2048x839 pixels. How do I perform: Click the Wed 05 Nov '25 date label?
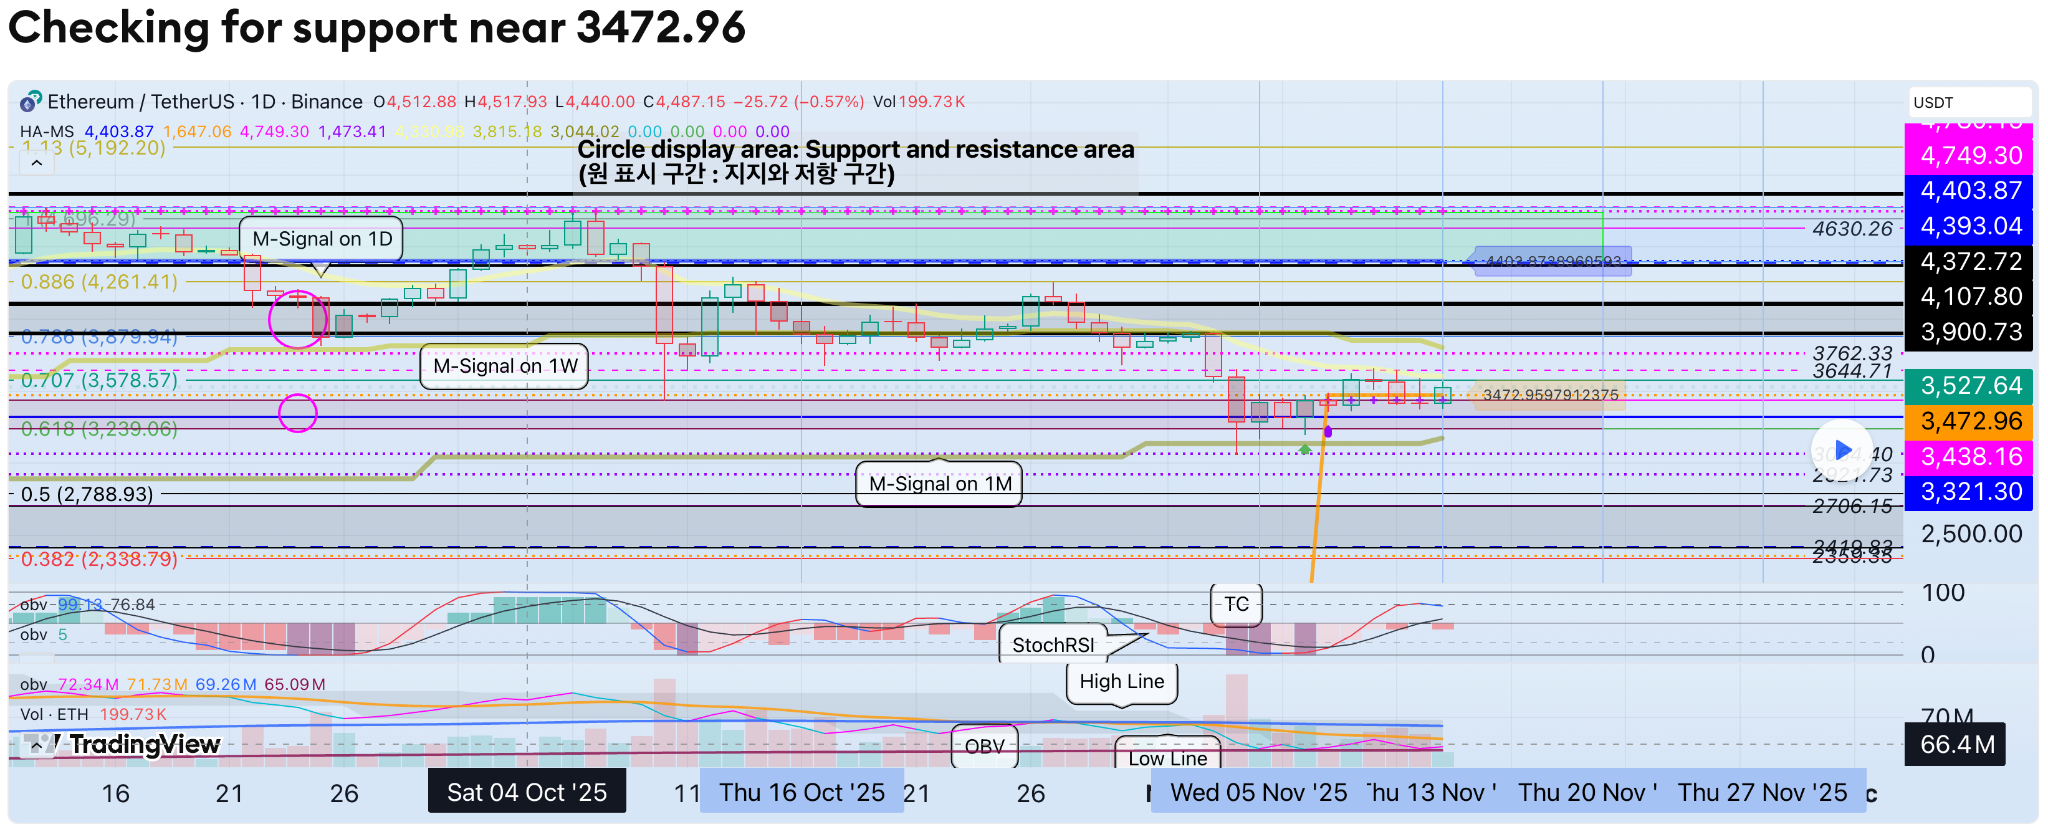[1257, 792]
